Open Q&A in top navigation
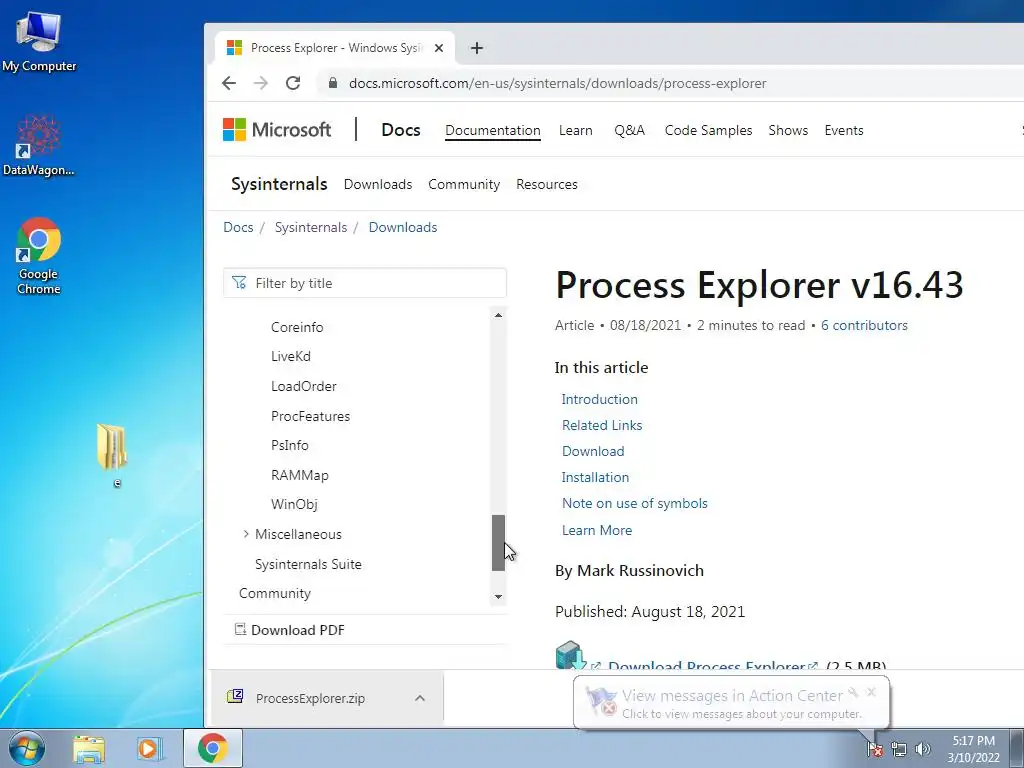This screenshot has height=768, width=1024. pos(629,130)
